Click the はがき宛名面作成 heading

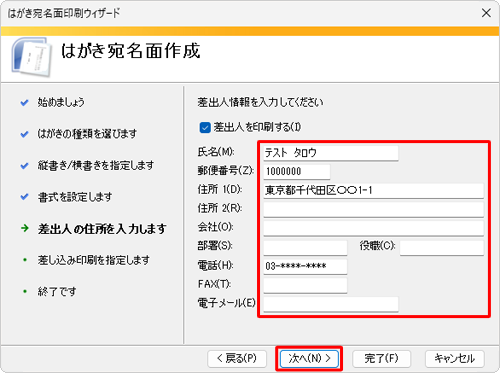(131, 51)
